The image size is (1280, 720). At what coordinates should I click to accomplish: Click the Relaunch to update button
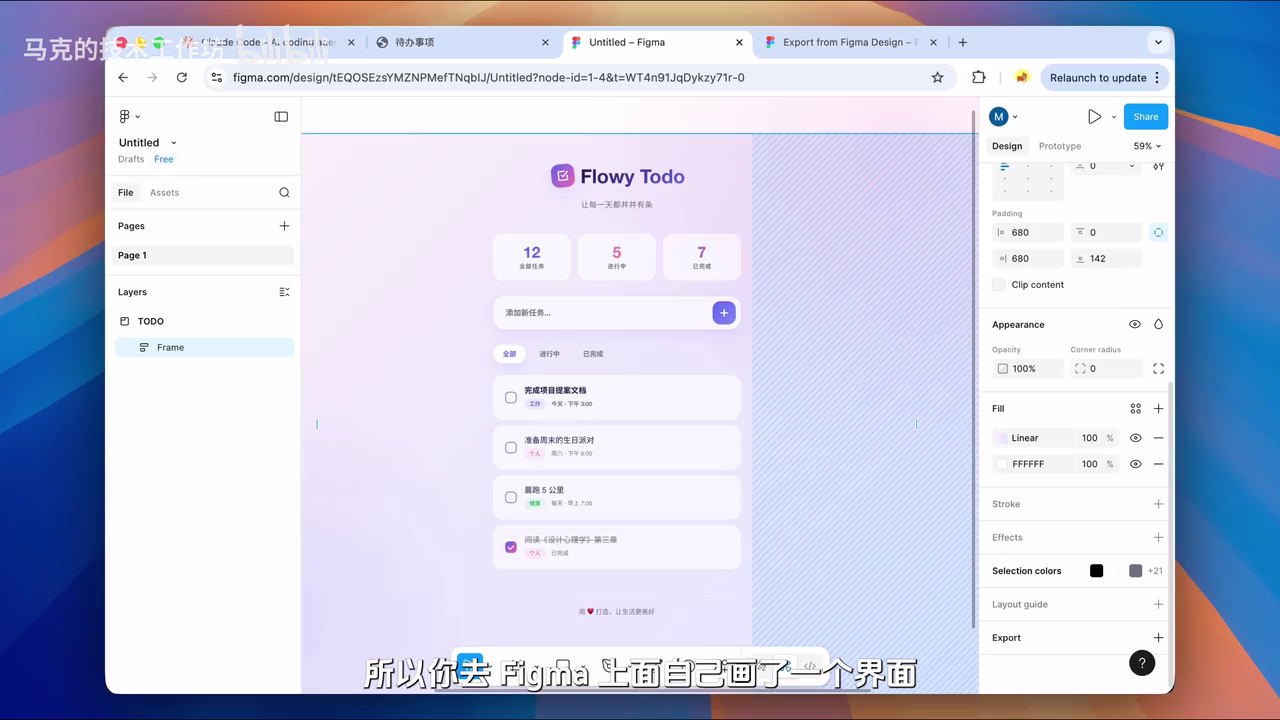pyautogui.click(x=1098, y=78)
